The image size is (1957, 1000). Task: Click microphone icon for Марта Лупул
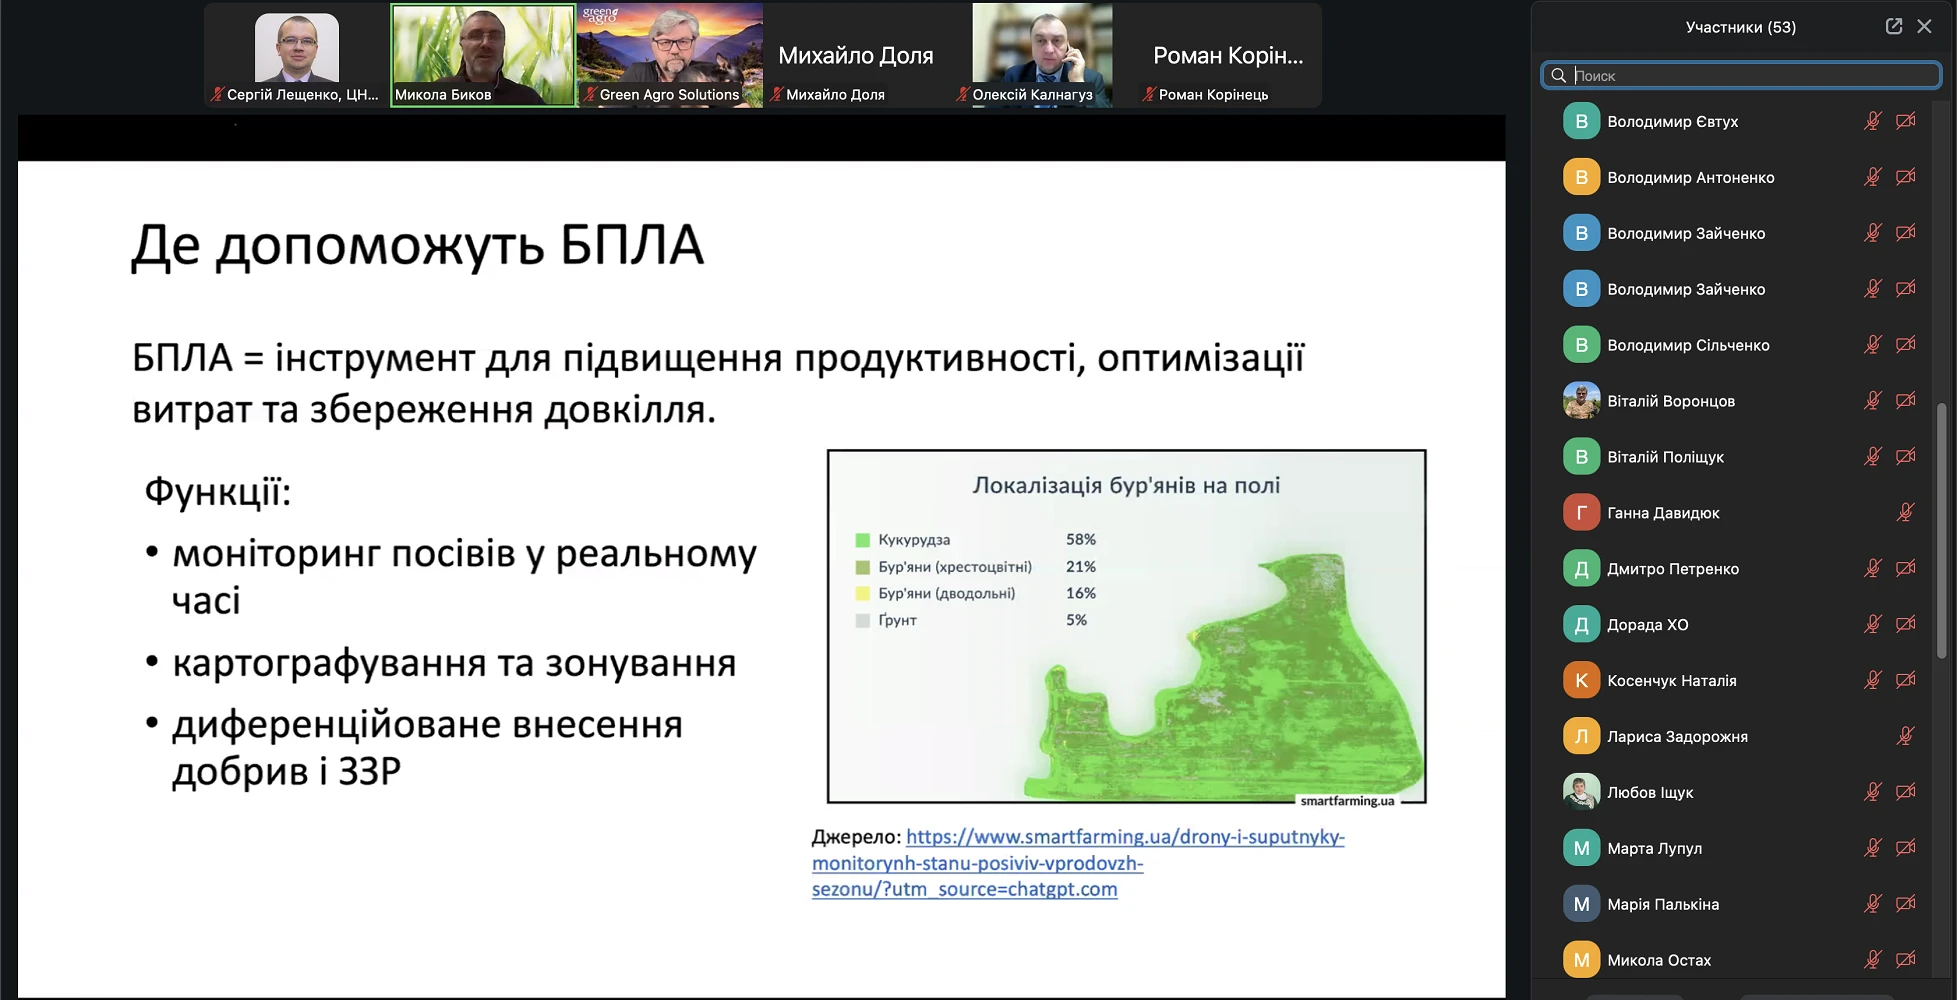[1873, 848]
